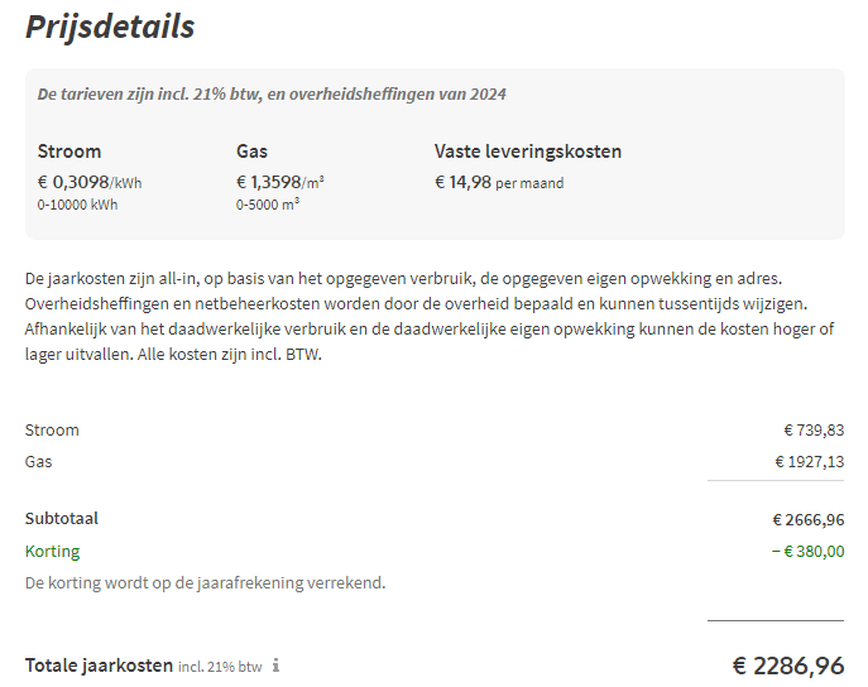Click the Gas tariff heading in the grey box
868x687 pixels.
click(x=251, y=152)
